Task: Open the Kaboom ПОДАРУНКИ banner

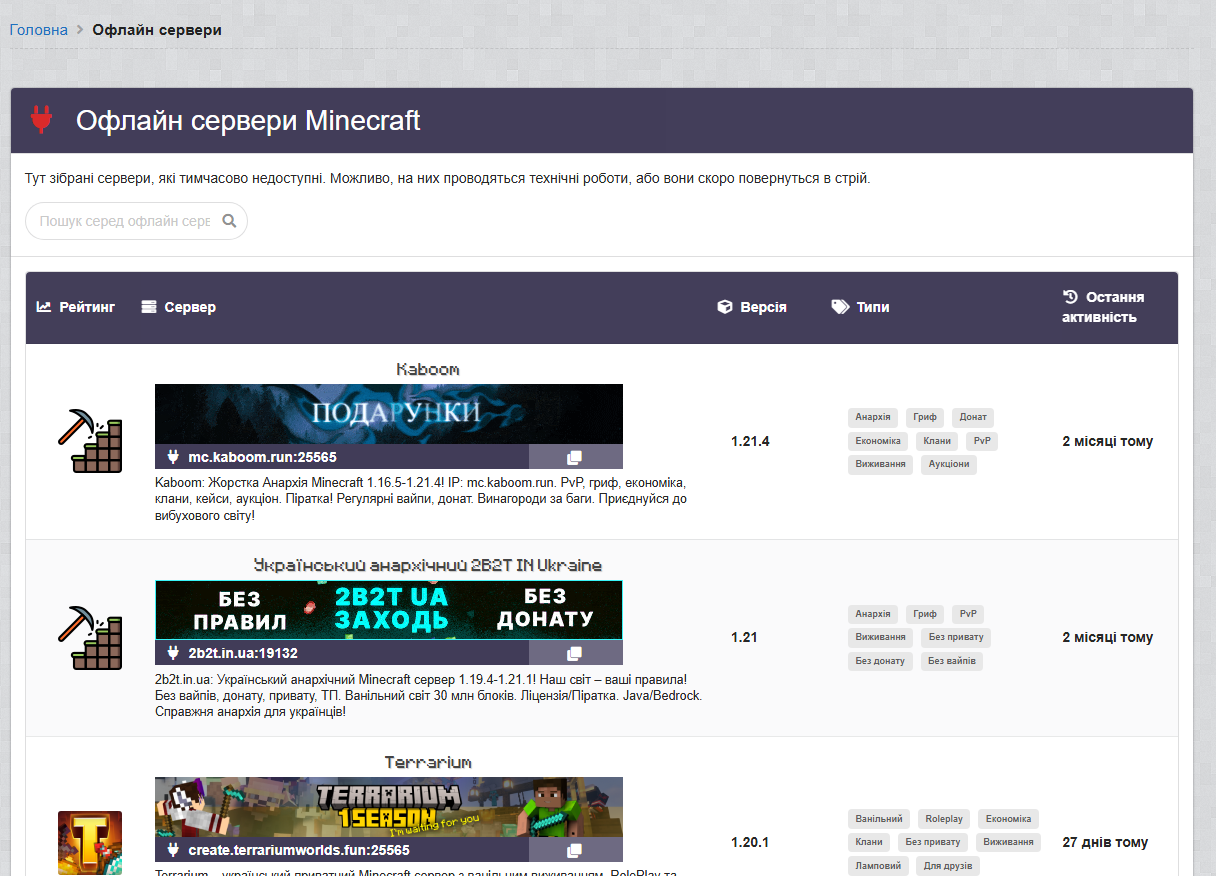Action: click(x=389, y=414)
